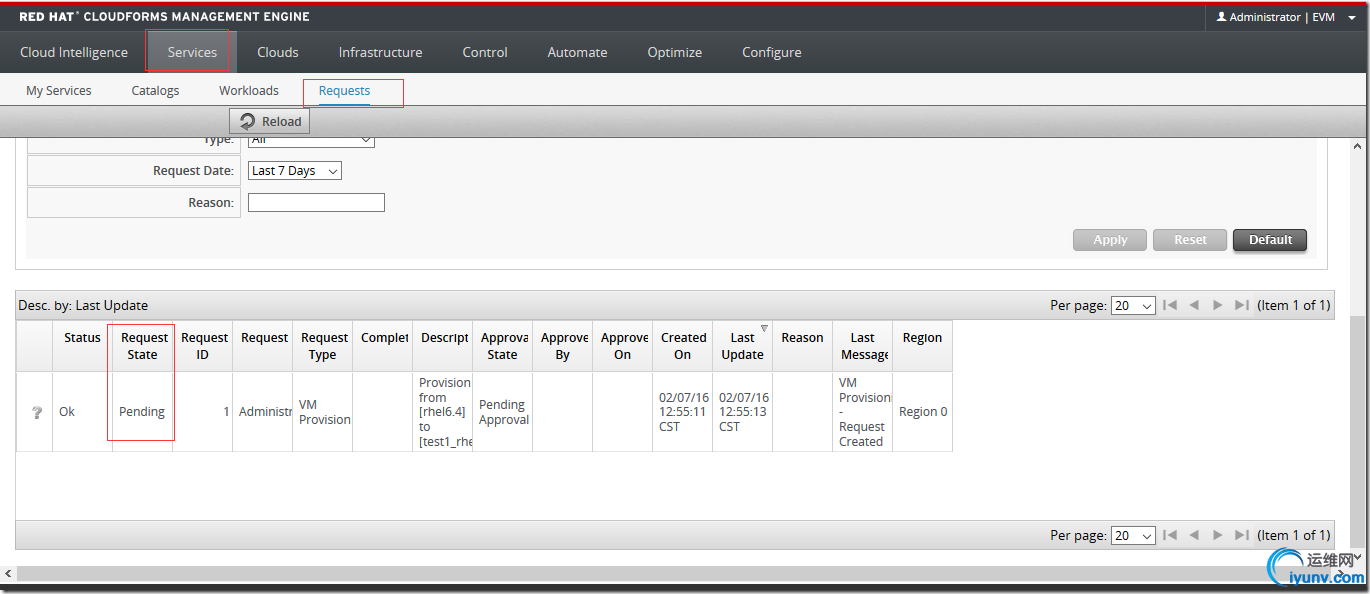Switch to Requests tab
The image size is (1370, 594).
[344, 90]
